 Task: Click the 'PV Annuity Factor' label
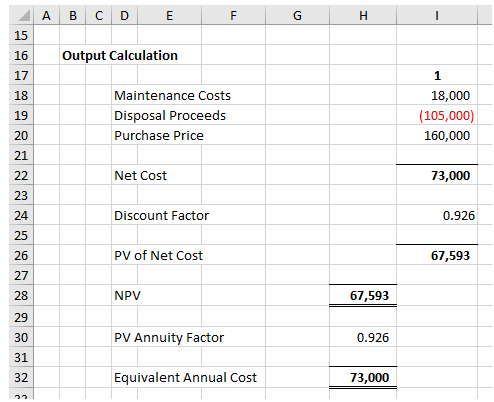click(169, 337)
